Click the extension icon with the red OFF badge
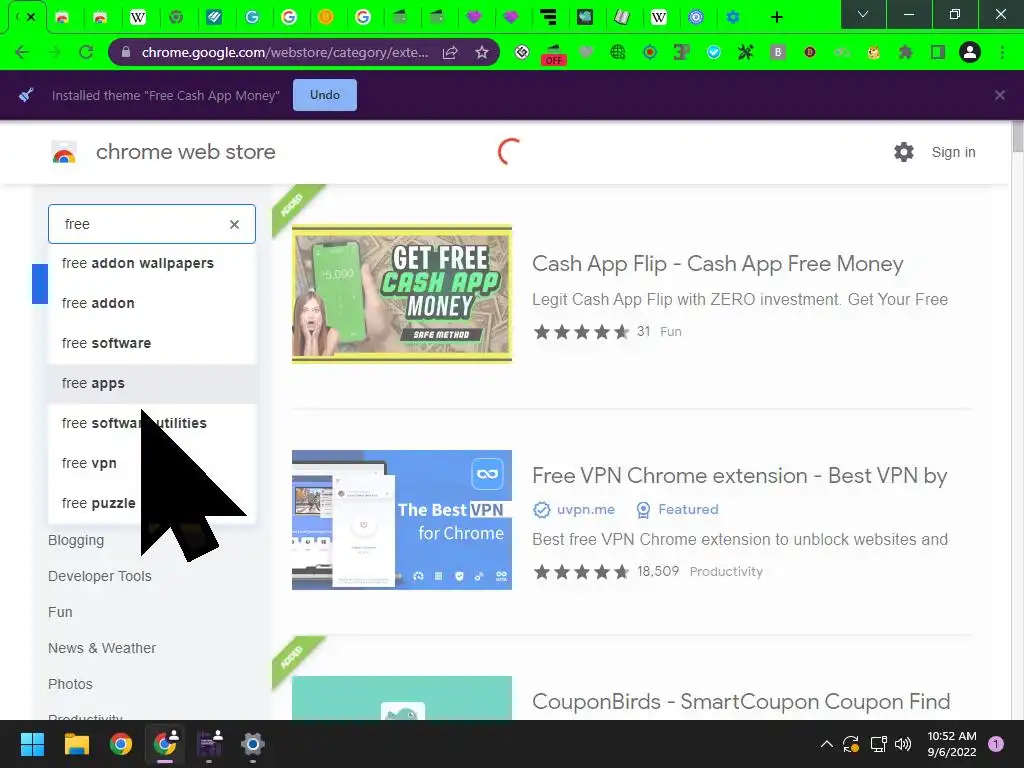This screenshot has height=768, width=1024. point(553,54)
